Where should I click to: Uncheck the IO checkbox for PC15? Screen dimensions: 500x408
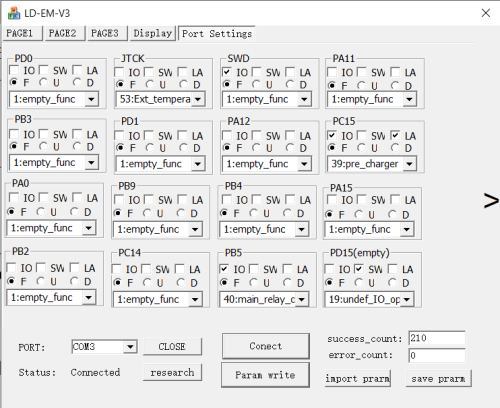point(332,135)
